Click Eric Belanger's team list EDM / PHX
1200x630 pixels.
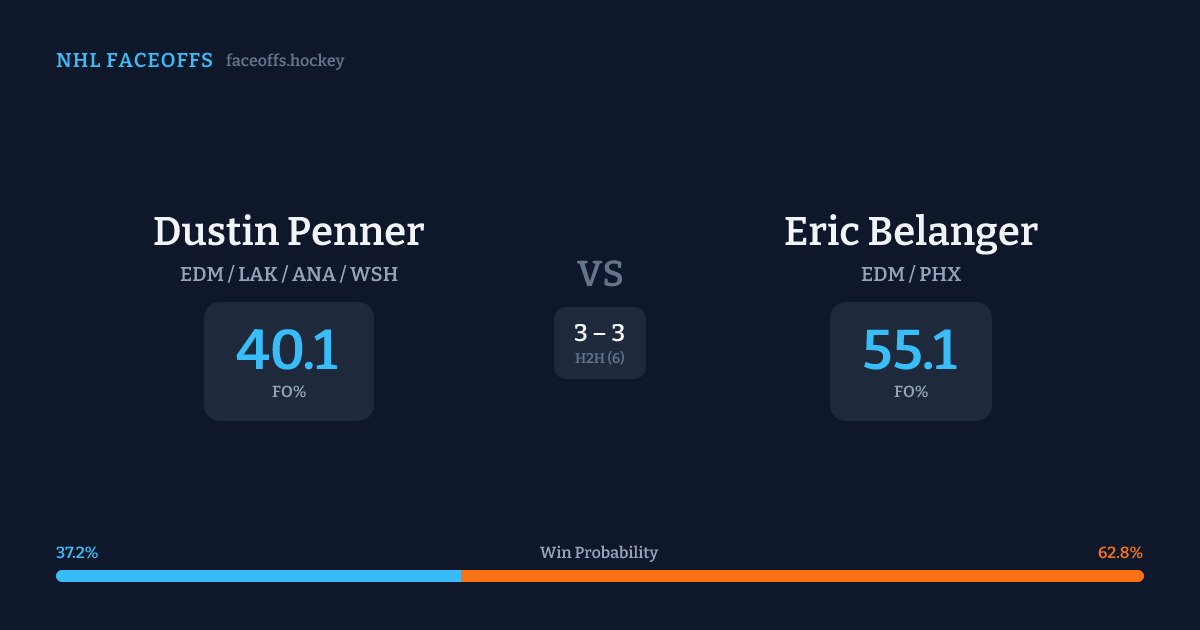pyautogui.click(x=911, y=274)
